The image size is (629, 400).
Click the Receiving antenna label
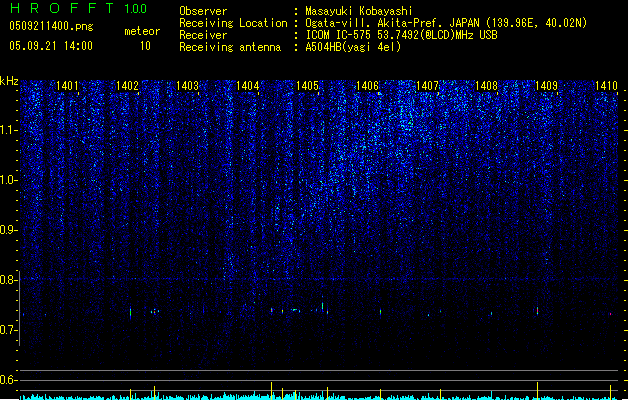230,47
